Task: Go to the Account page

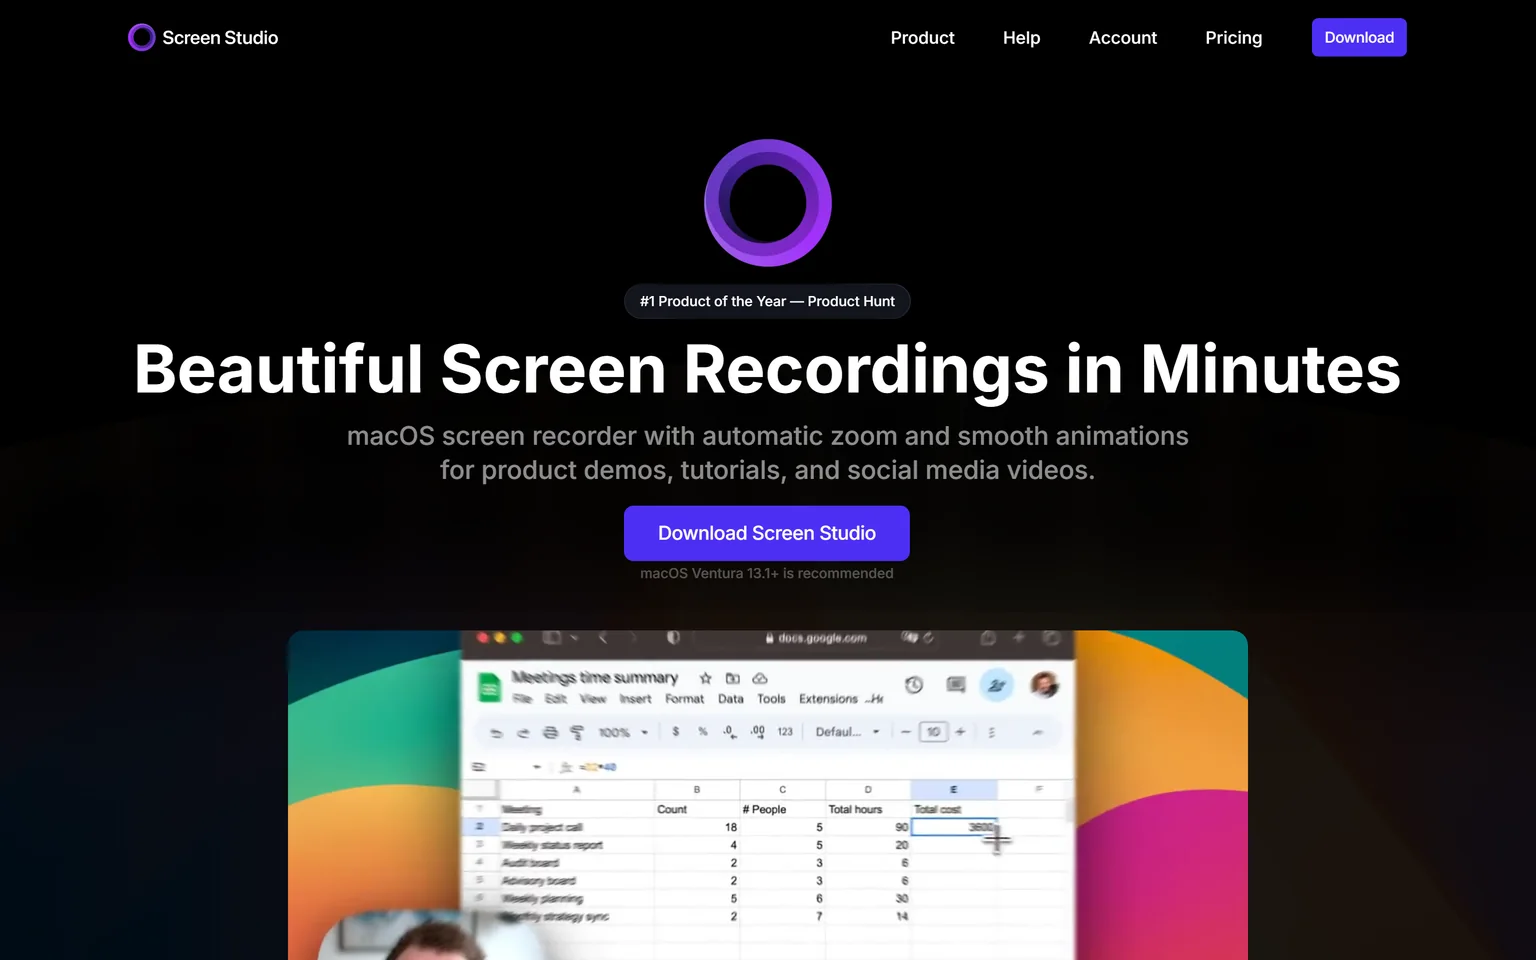Action: click(1122, 38)
